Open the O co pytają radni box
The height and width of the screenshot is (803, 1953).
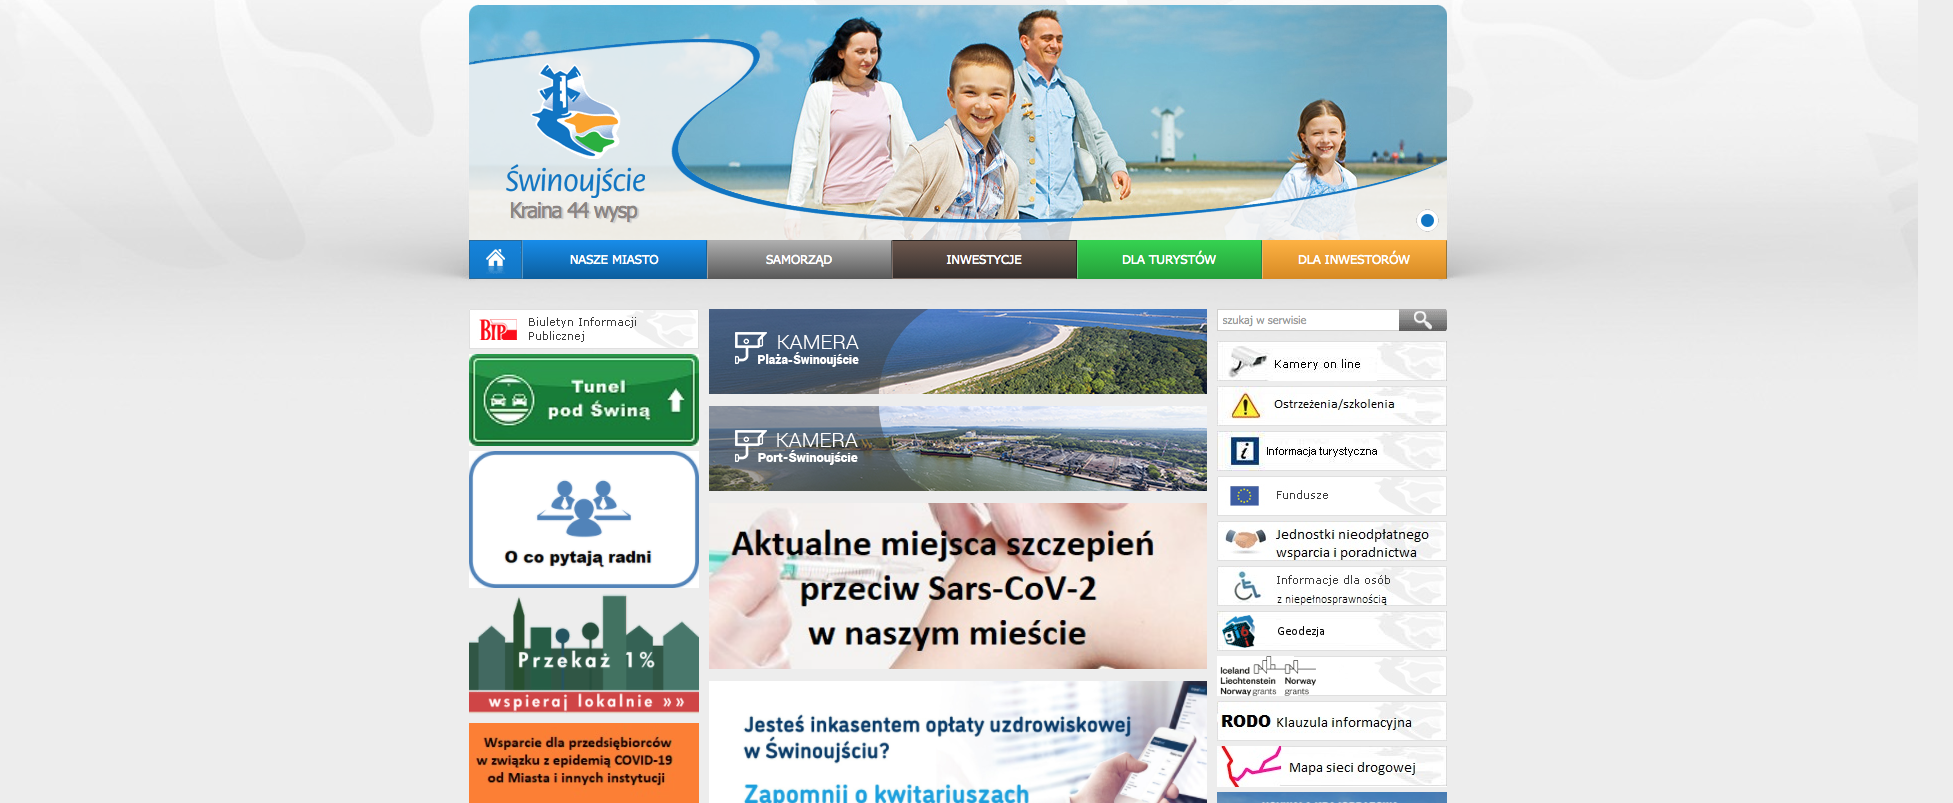click(584, 519)
